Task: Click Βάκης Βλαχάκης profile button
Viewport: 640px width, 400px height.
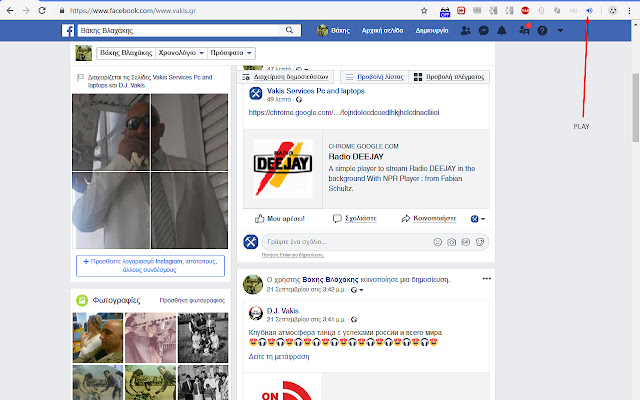Action: pos(126,53)
